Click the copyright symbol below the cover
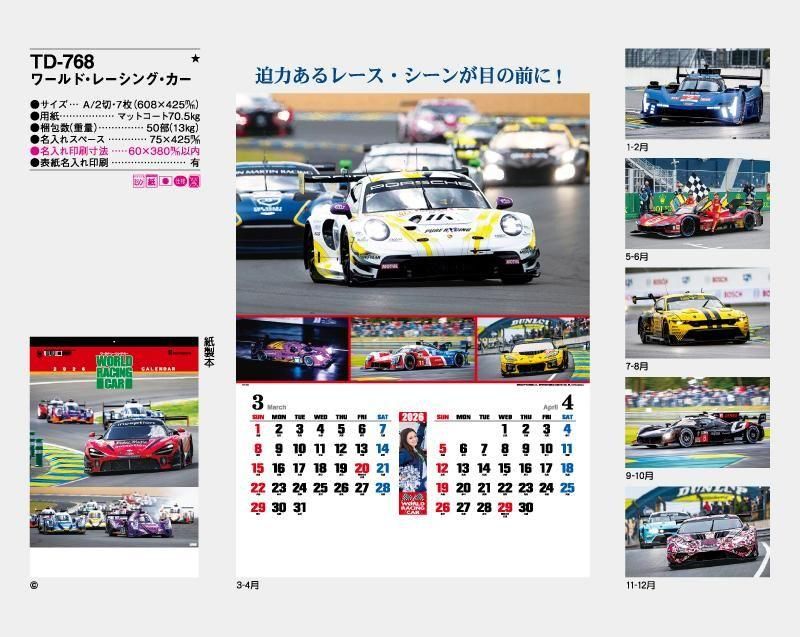The height and width of the screenshot is (637, 800). [x=34, y=585]
